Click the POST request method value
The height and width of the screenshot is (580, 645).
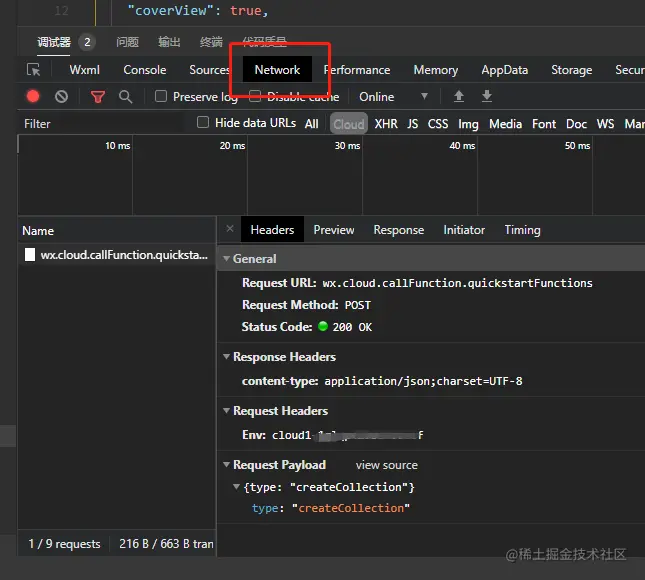point(357,305)
